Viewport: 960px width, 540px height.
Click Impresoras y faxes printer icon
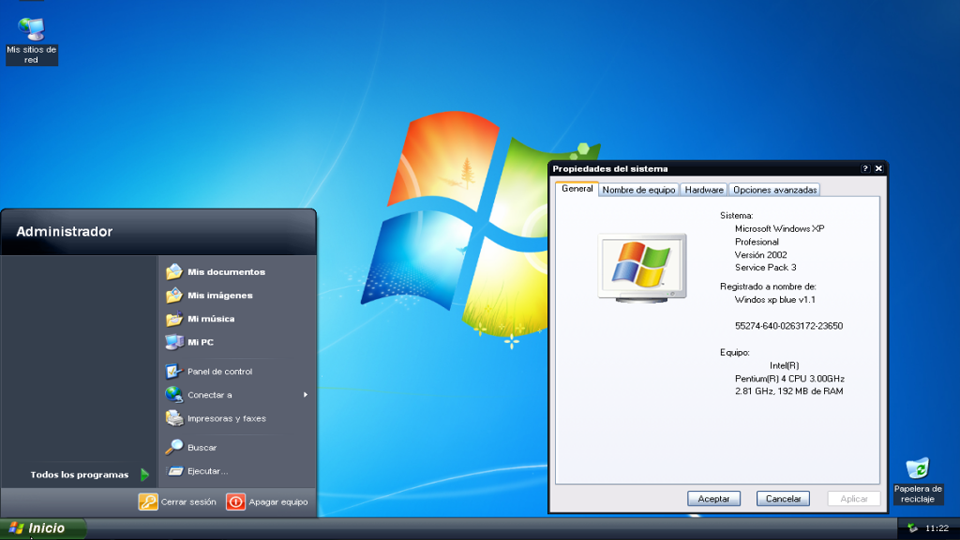174,418
